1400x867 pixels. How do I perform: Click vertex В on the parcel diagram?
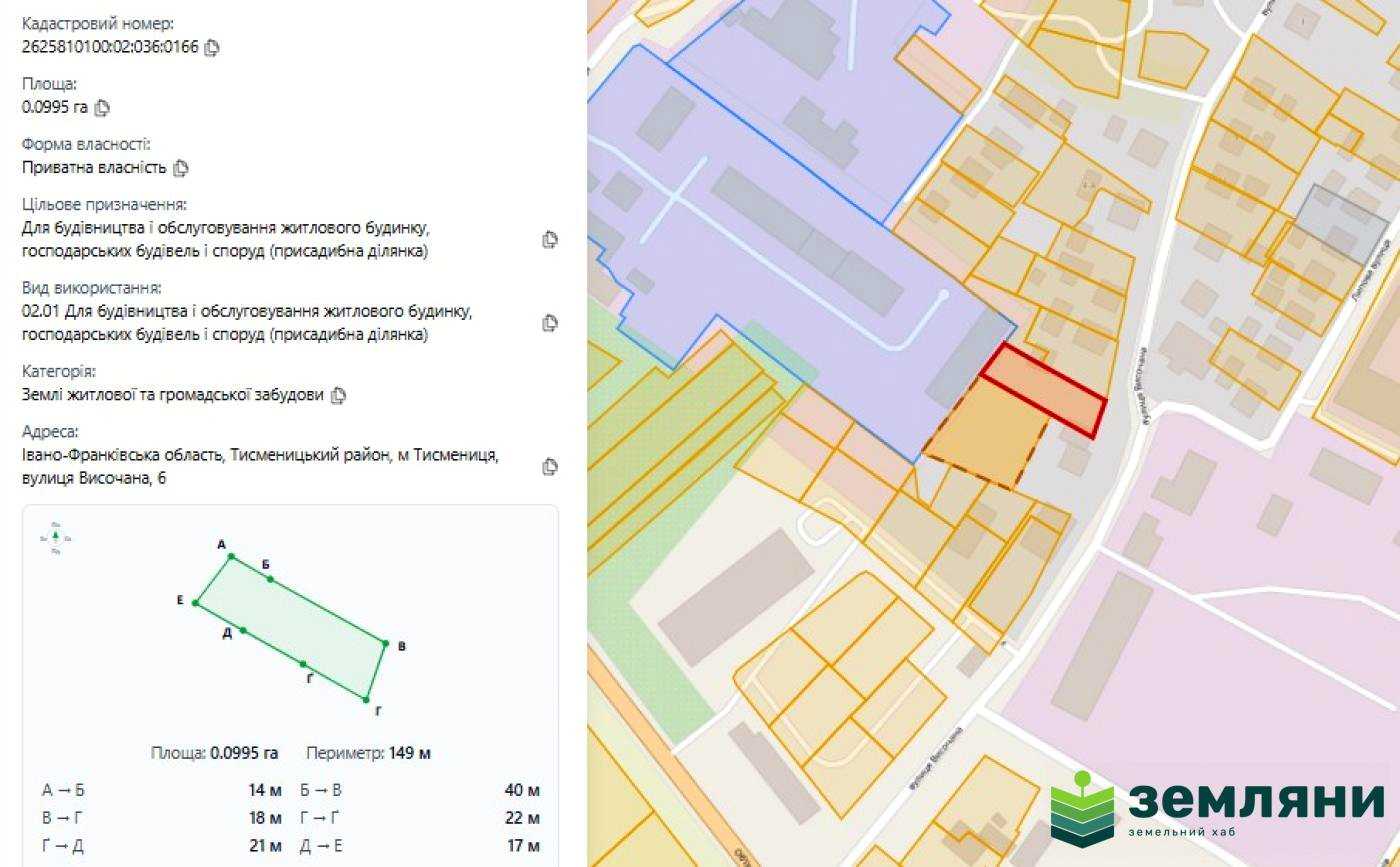pos(385,642)
